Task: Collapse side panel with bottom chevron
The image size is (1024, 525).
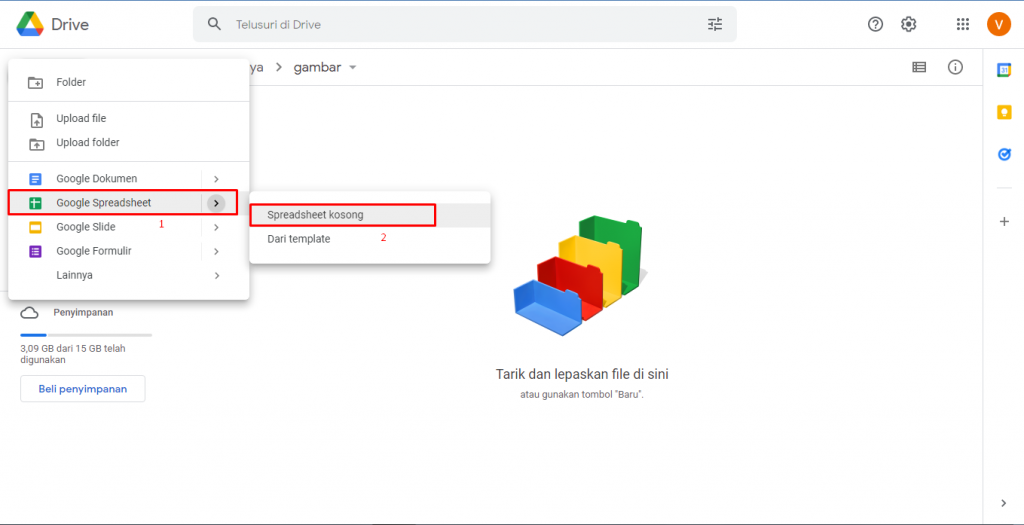Action: (x=1004, y=503)
